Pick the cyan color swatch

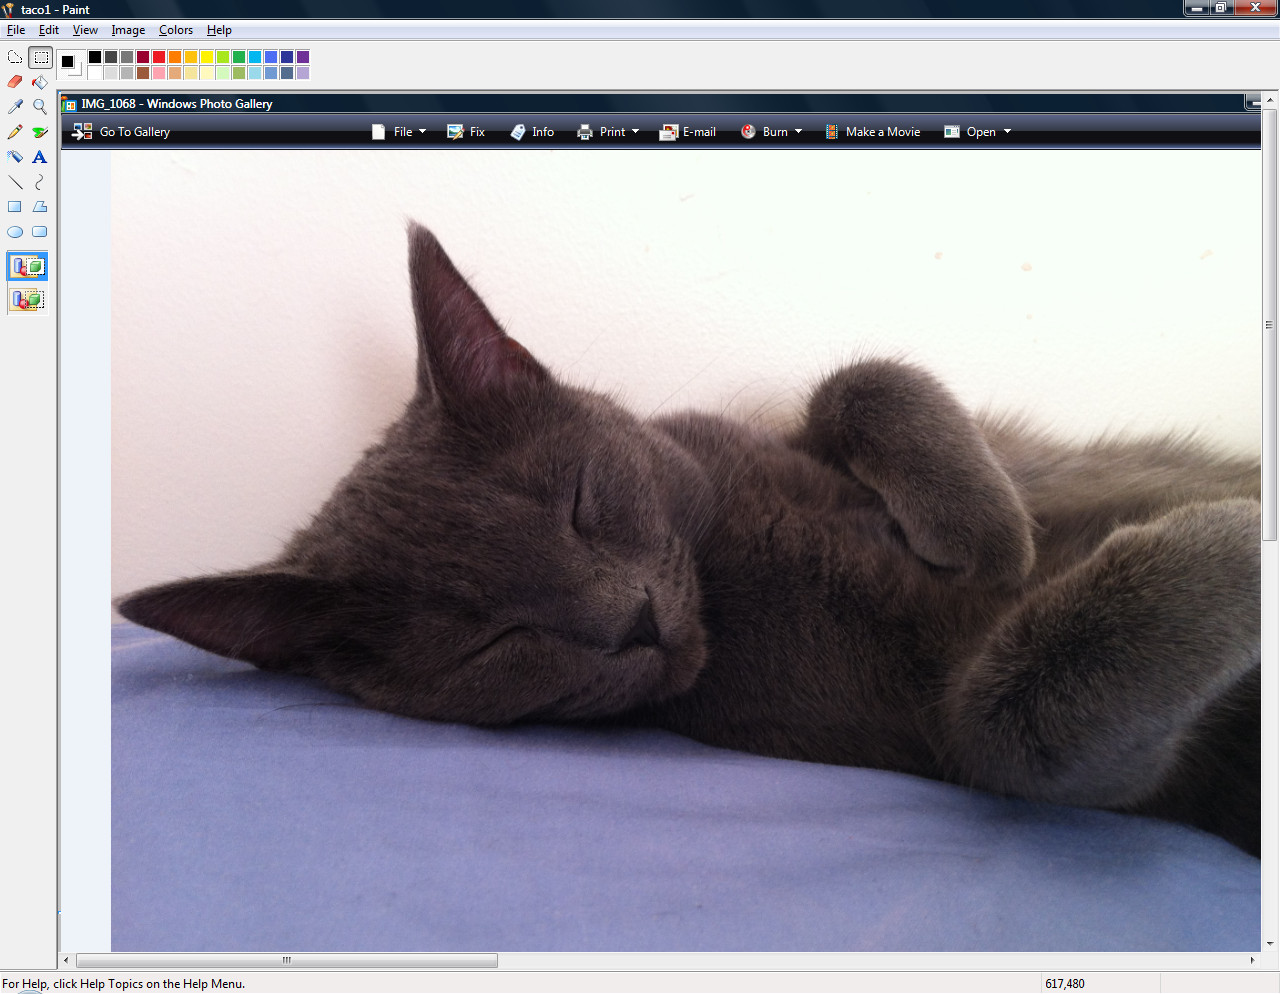pyautogui.click(x=255, y=57)
